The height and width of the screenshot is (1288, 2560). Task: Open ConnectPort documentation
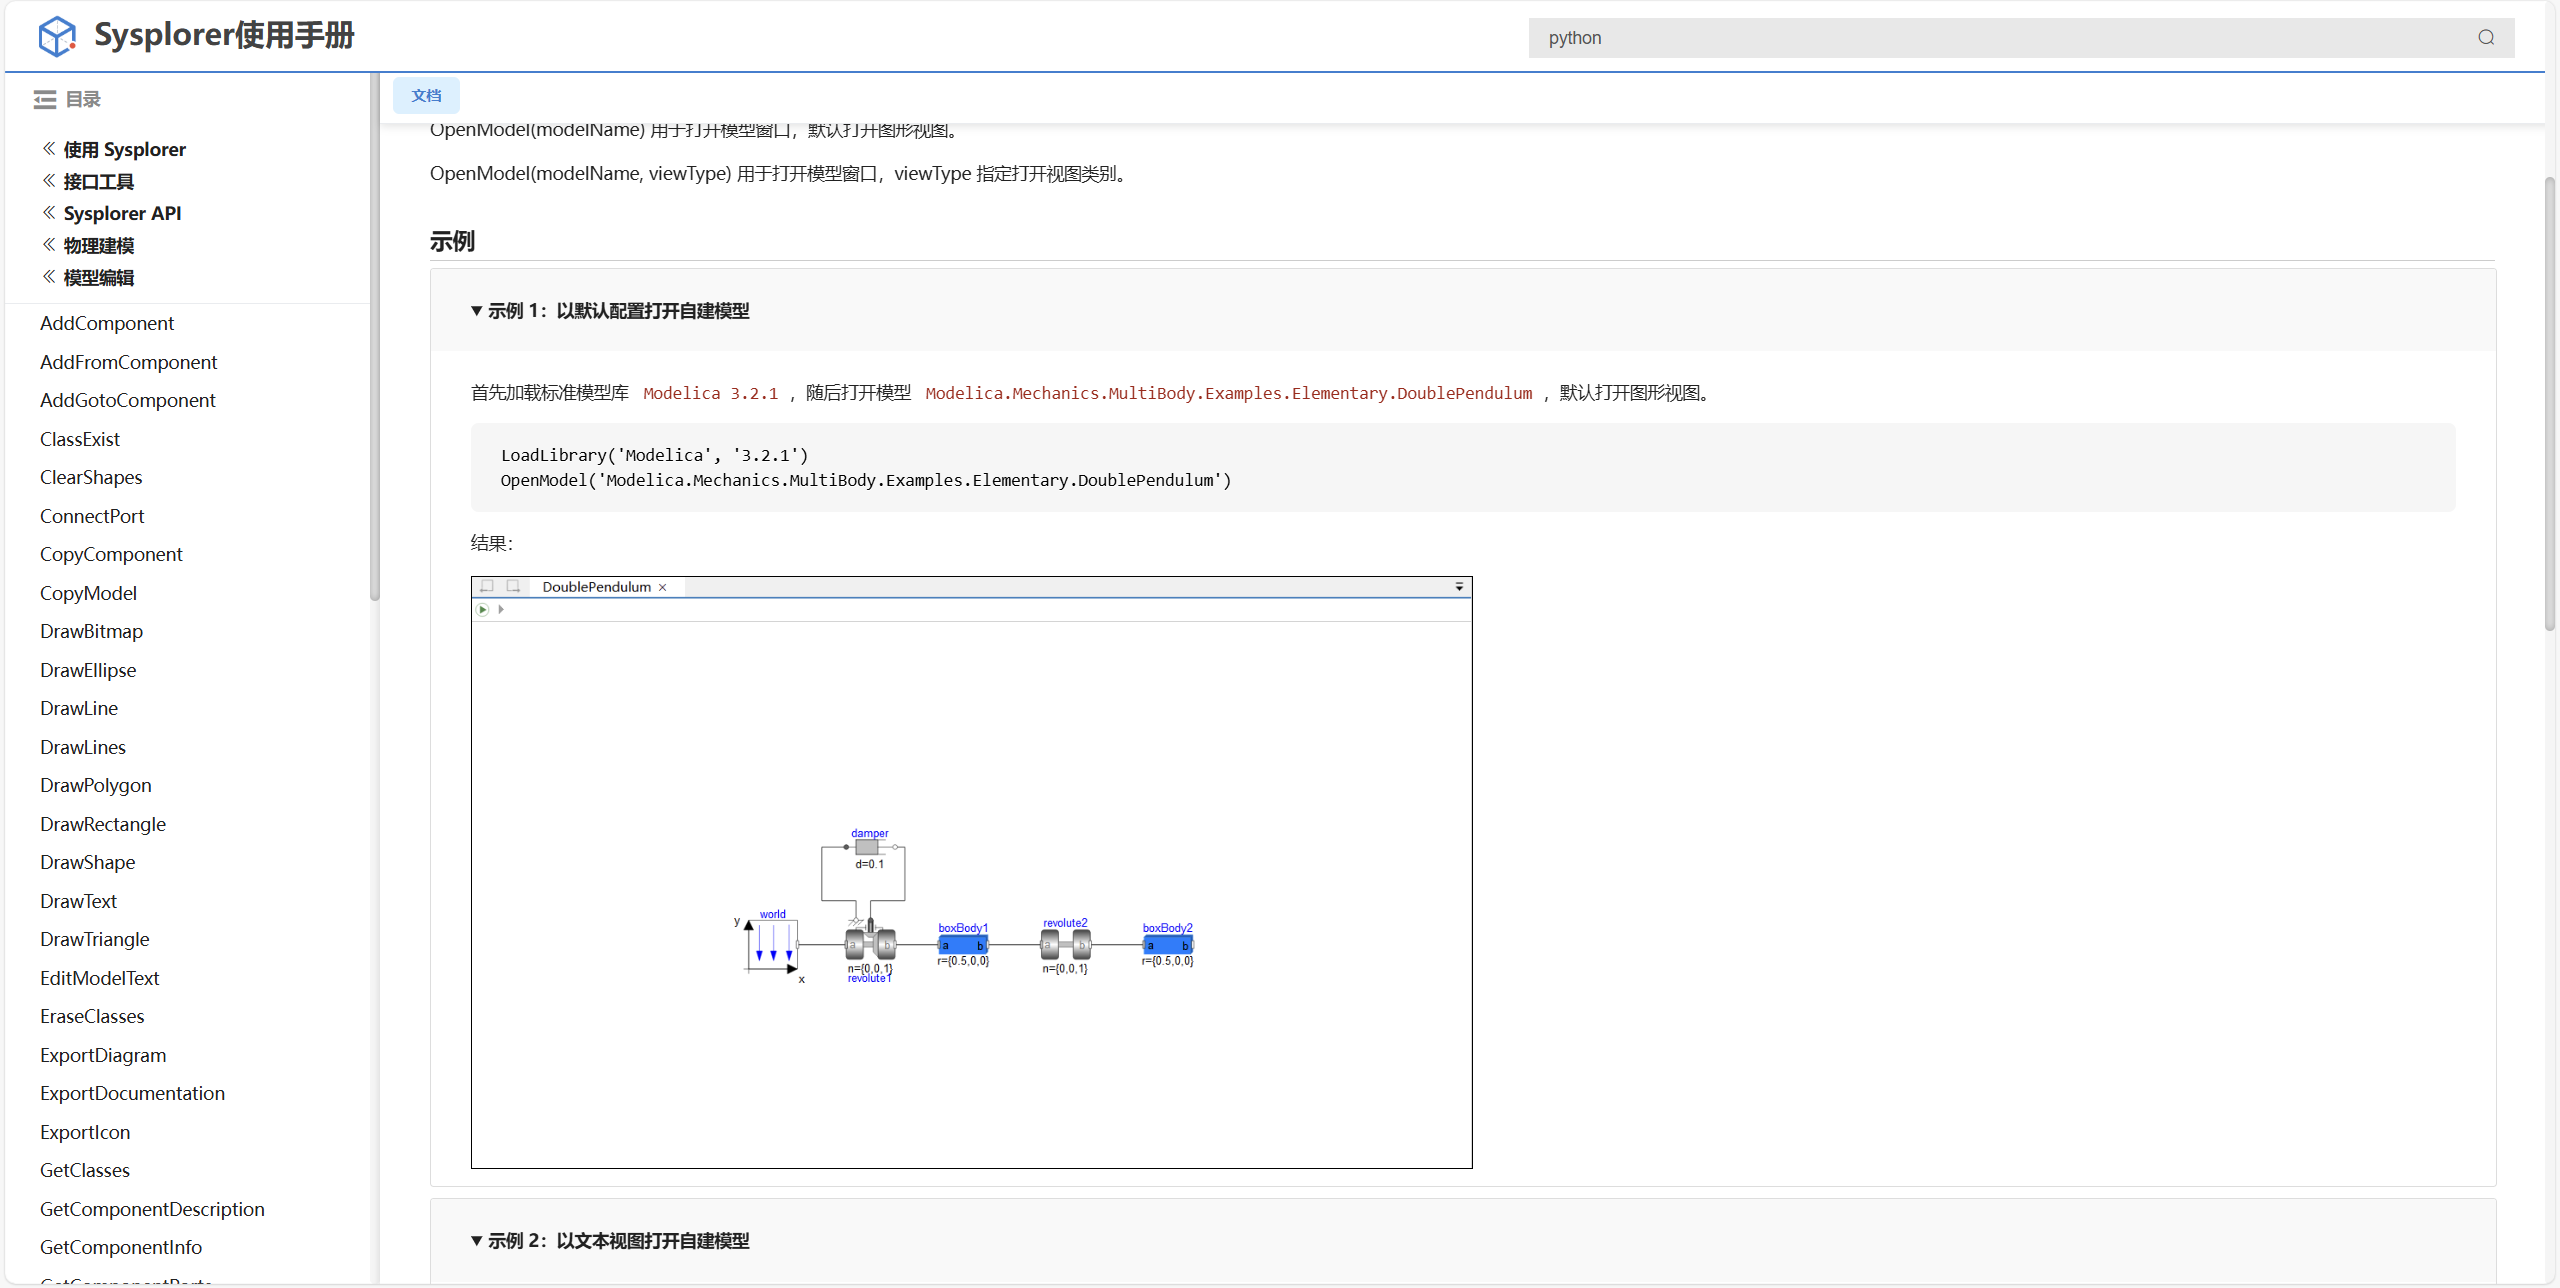pyautogui.click(x=92, y=516)
